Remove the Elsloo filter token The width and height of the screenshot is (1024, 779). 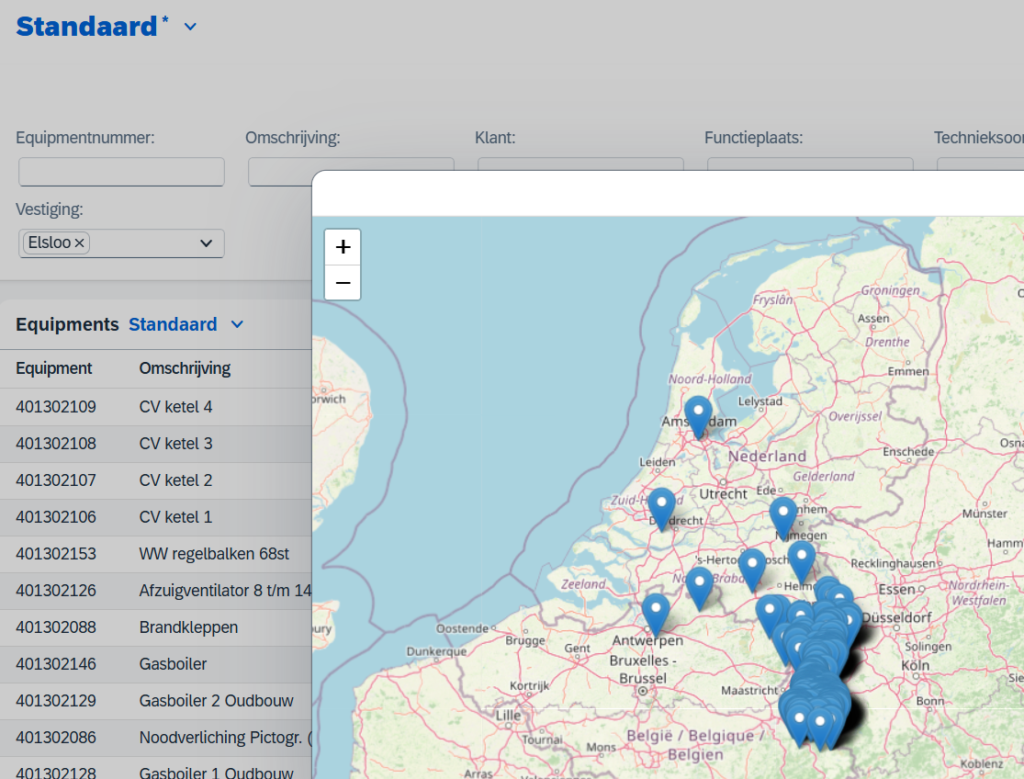coord(80,243)
